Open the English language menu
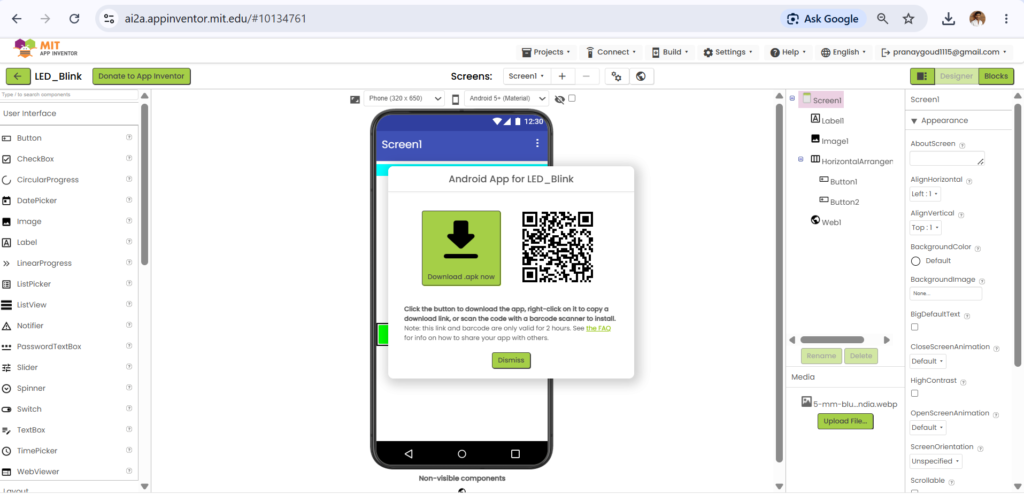 pyautogui.click(x=844, y=52)
